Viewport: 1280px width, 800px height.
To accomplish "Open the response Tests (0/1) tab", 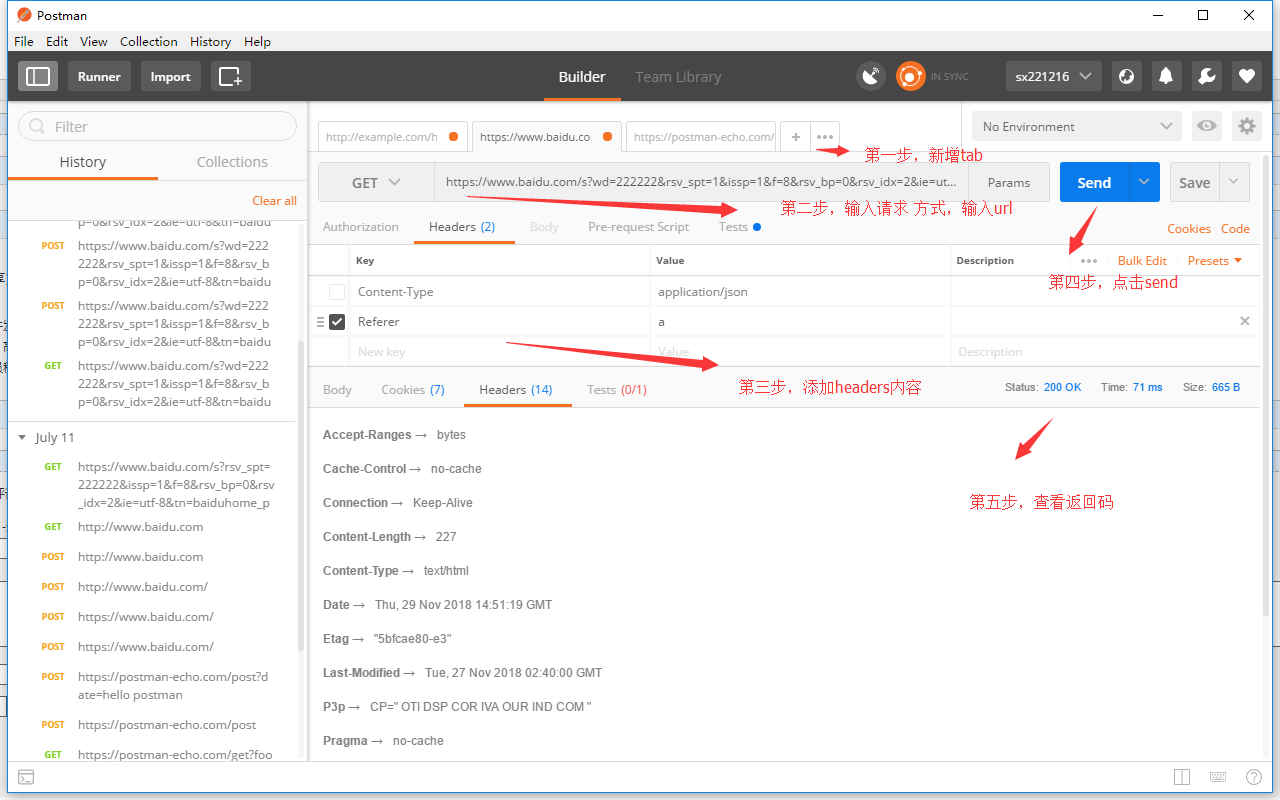I will pos(617,390).
